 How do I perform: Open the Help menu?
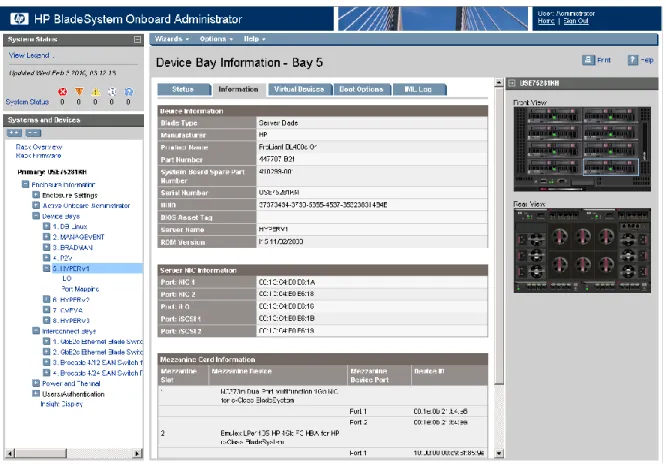[x=254, y=39]
